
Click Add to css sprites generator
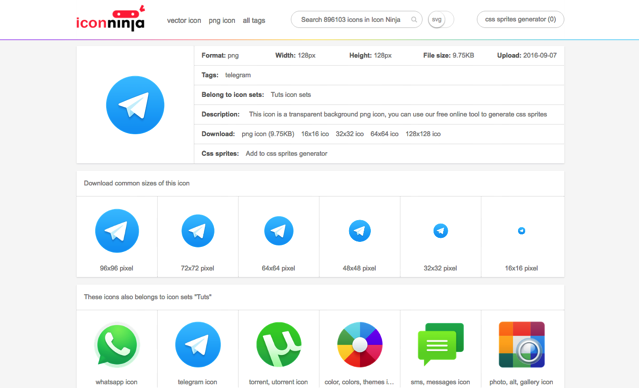pos(286,154)
